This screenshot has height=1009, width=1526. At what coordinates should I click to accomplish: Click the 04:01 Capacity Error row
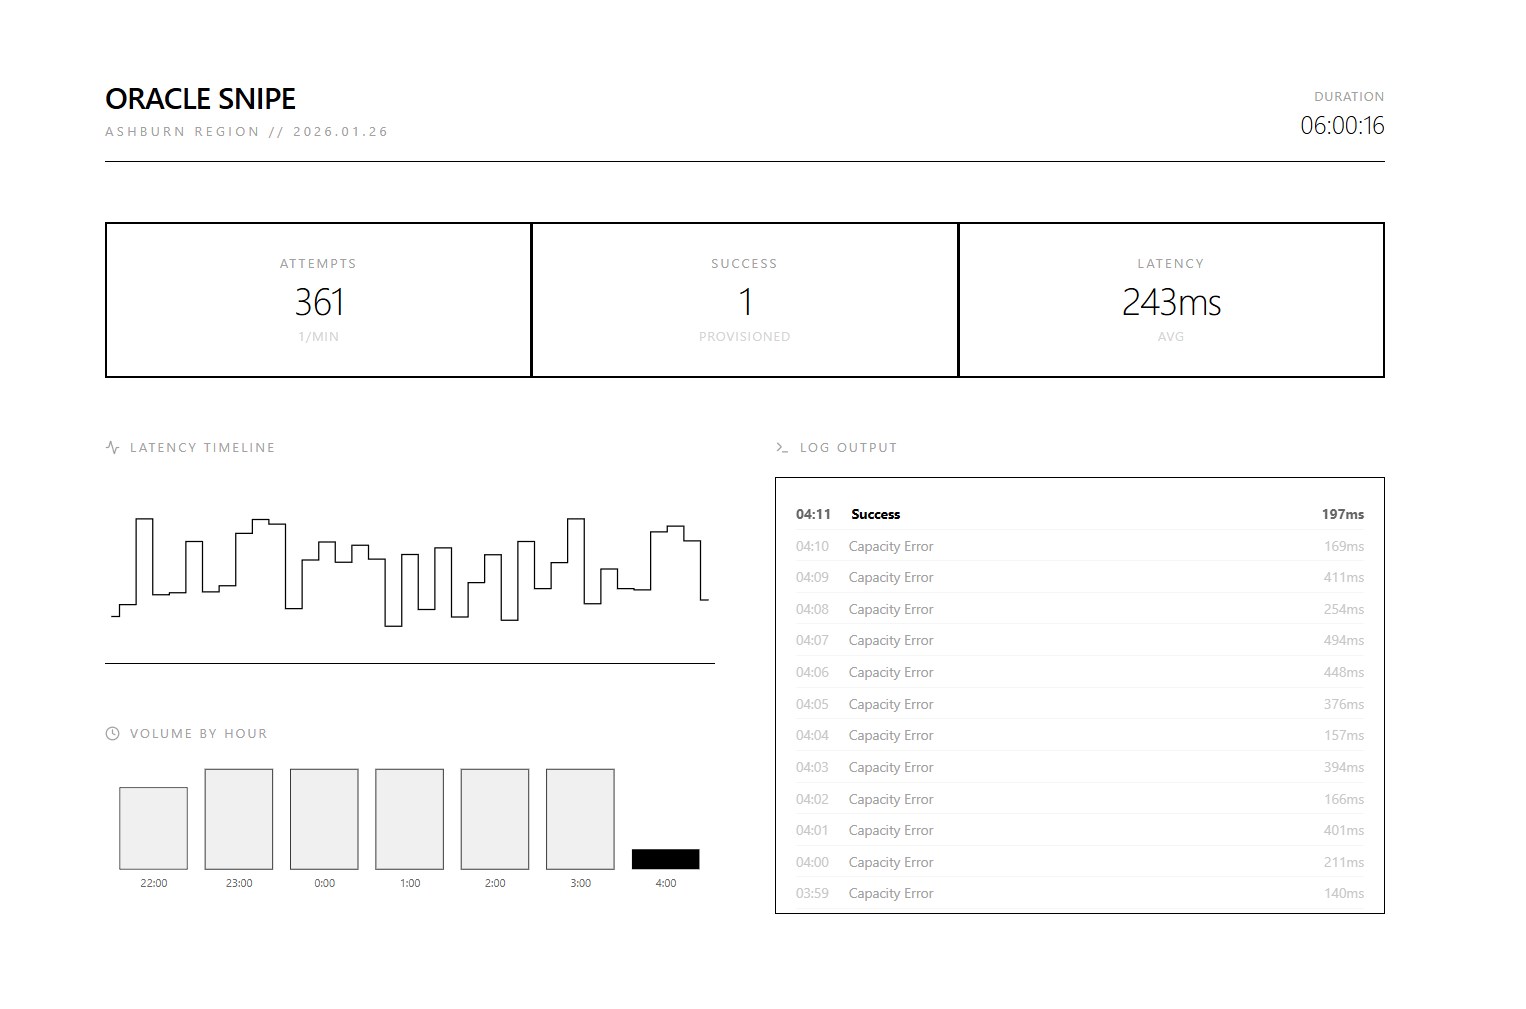tap(1079, 831)
